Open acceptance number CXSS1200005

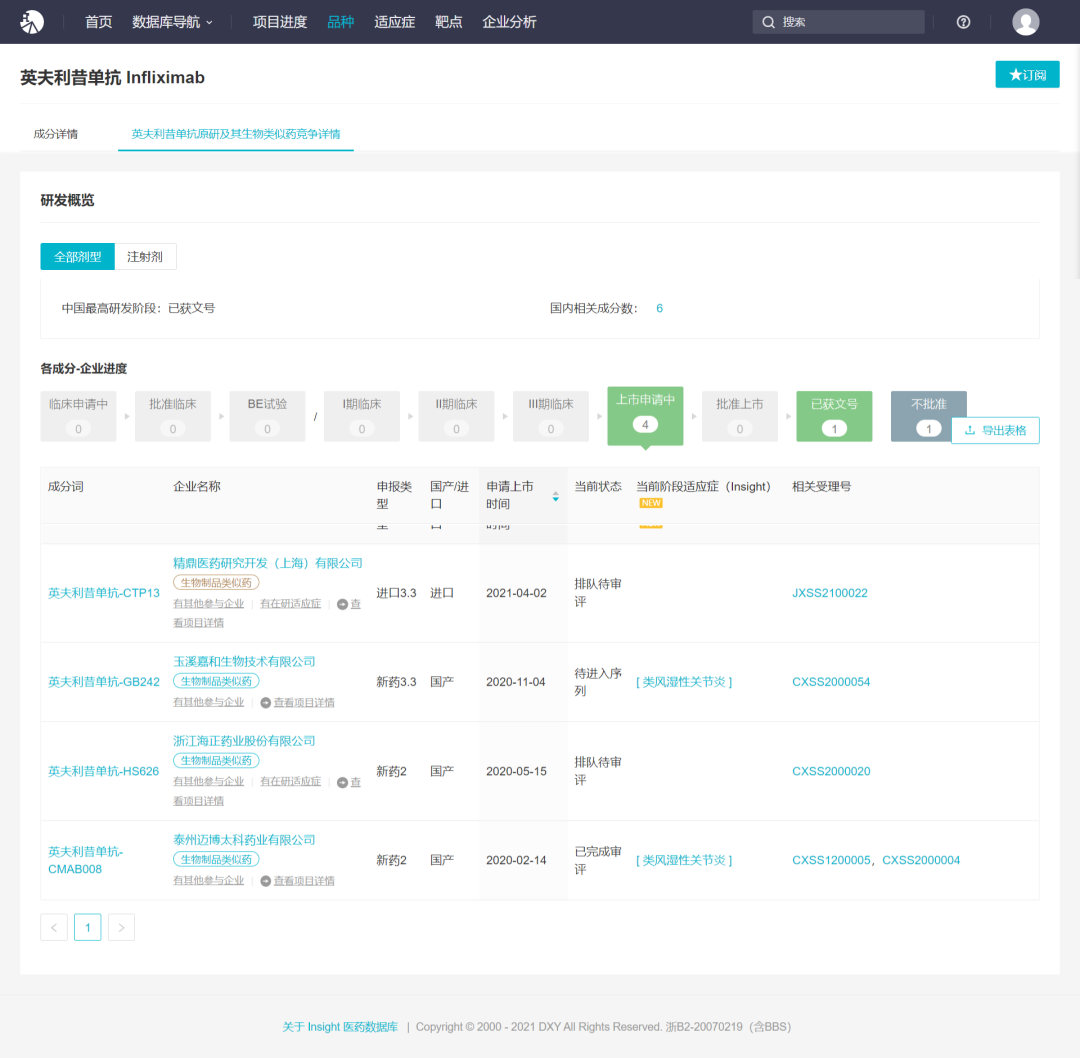831,860
